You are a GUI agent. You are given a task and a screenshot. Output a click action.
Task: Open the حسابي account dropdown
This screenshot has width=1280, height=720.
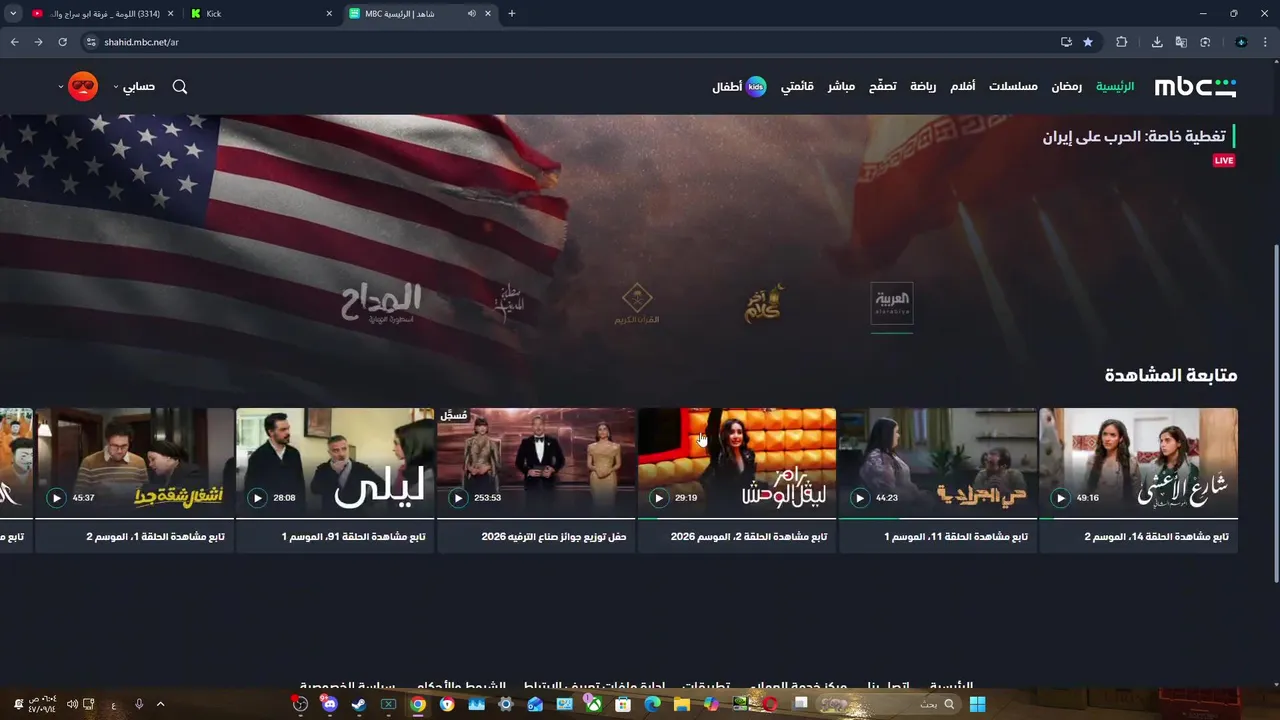coord(134,87)
